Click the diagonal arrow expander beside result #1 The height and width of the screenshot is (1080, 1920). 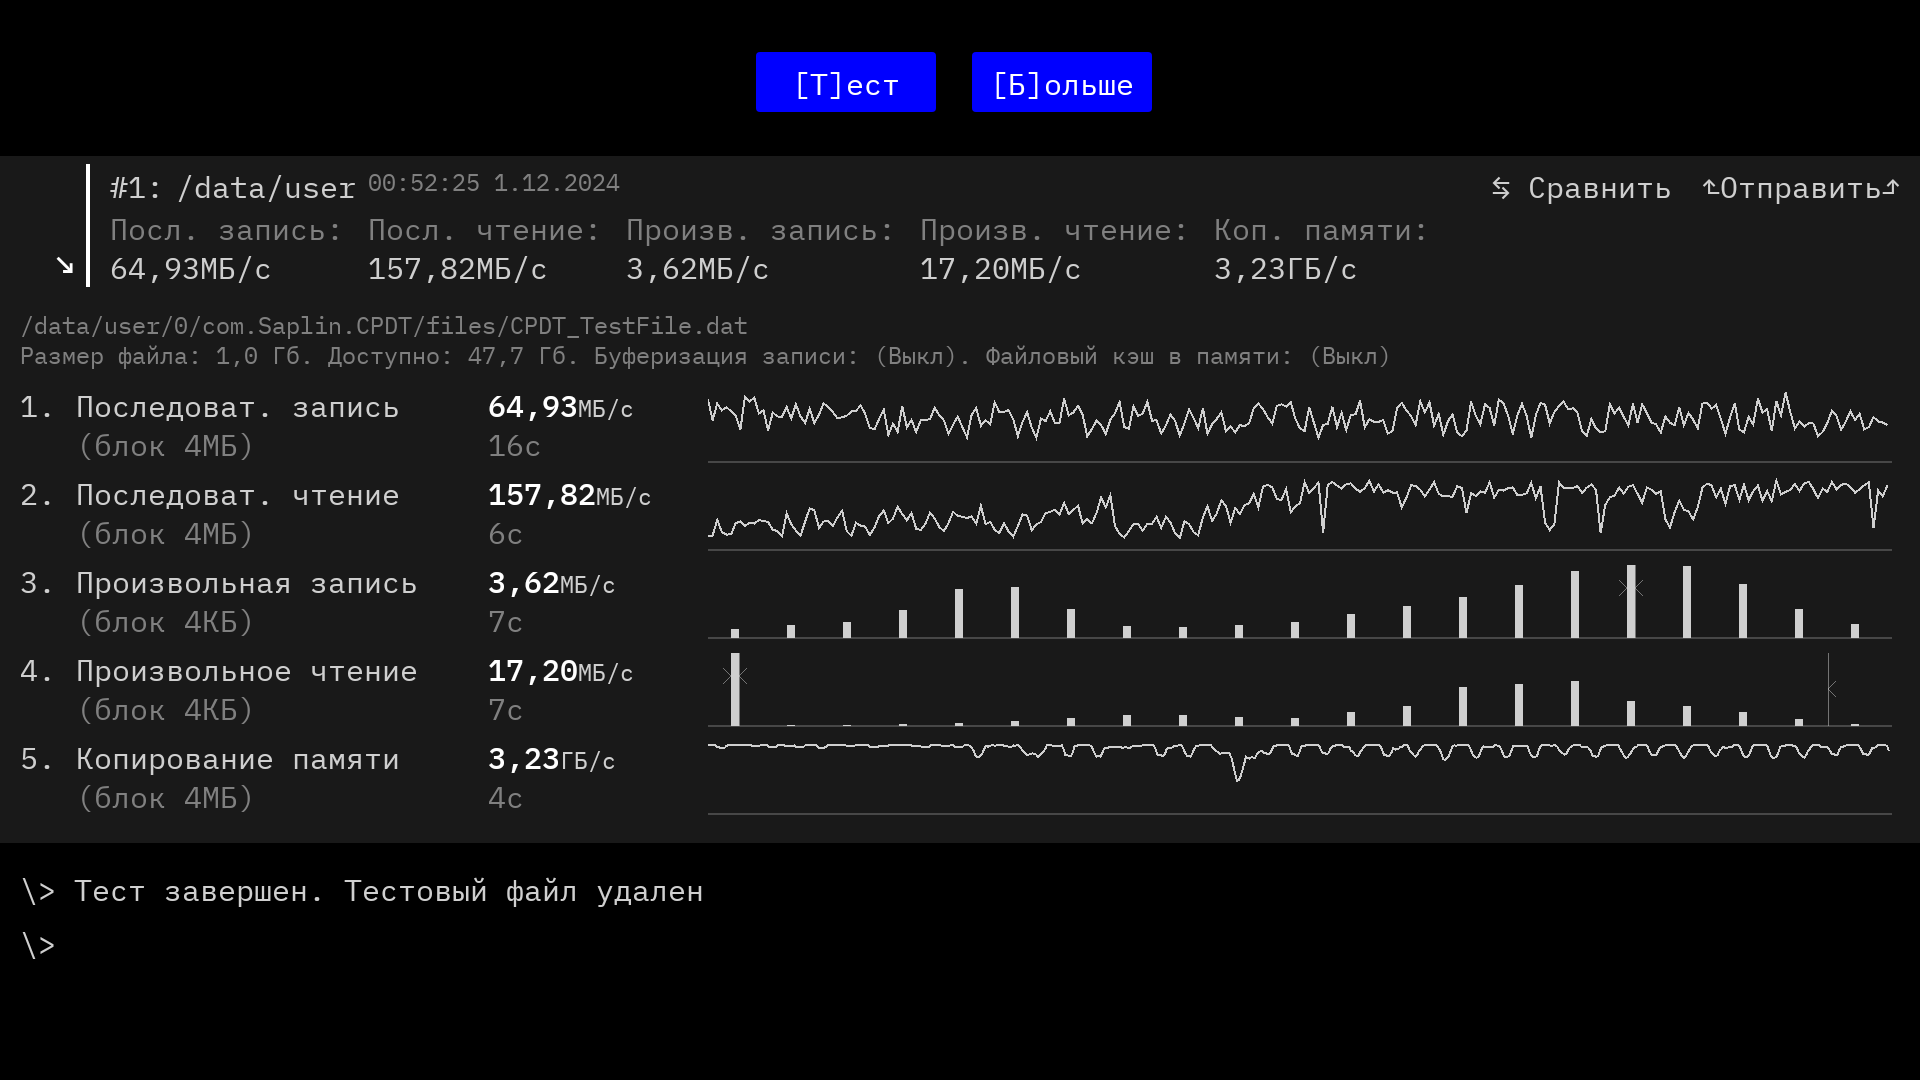point(65,266)
